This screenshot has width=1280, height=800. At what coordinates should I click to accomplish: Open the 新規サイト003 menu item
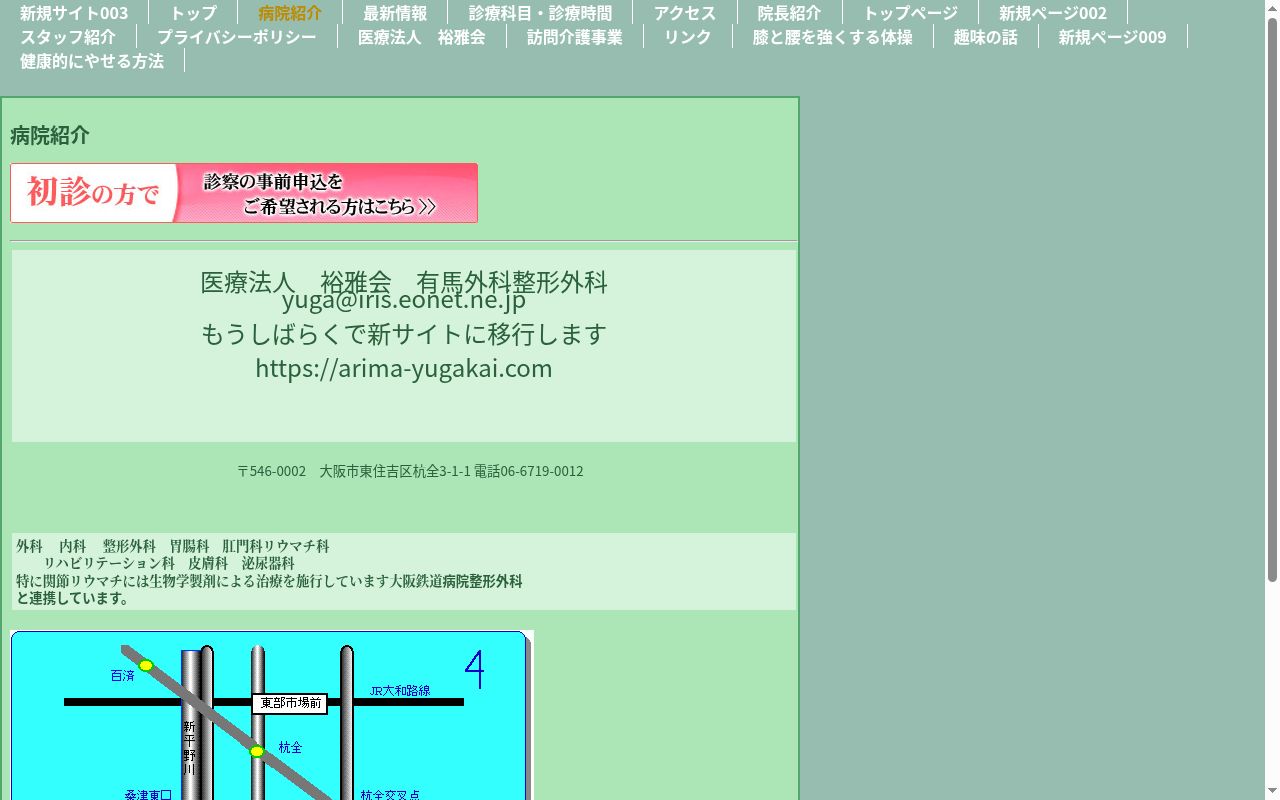click(74, 13)
